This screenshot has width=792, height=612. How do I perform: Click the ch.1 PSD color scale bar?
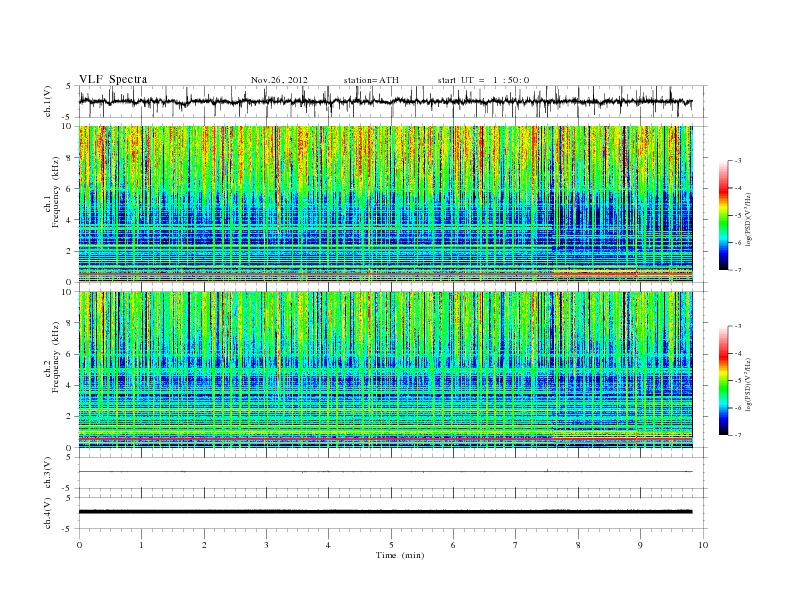(x=723, y=216)
